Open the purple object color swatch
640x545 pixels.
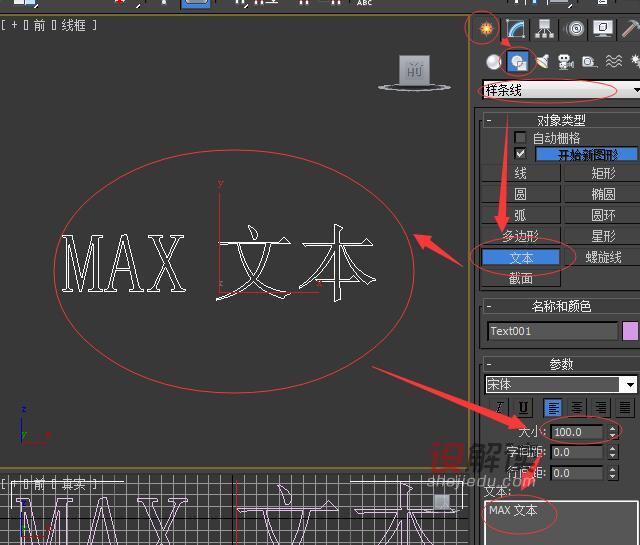click(630, 331)
